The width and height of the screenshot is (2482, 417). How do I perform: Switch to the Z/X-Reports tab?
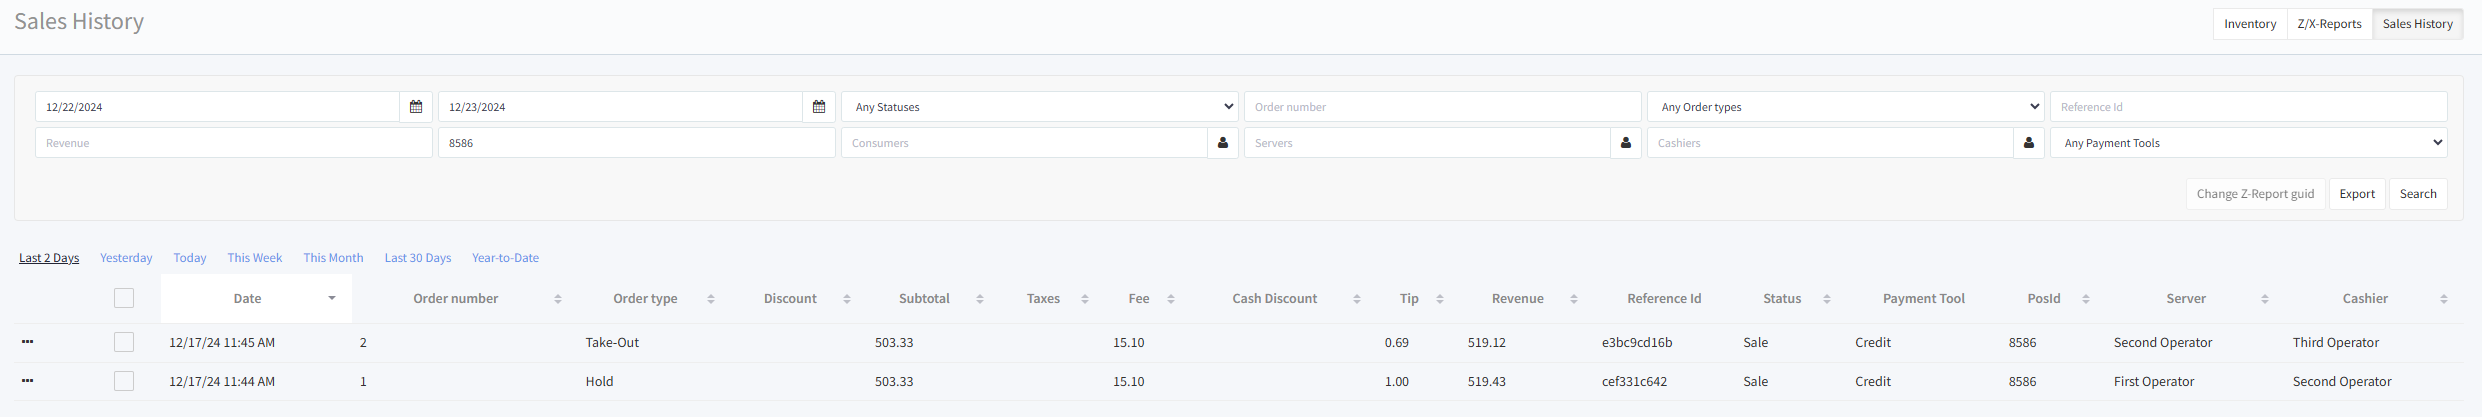point(2329,24)
